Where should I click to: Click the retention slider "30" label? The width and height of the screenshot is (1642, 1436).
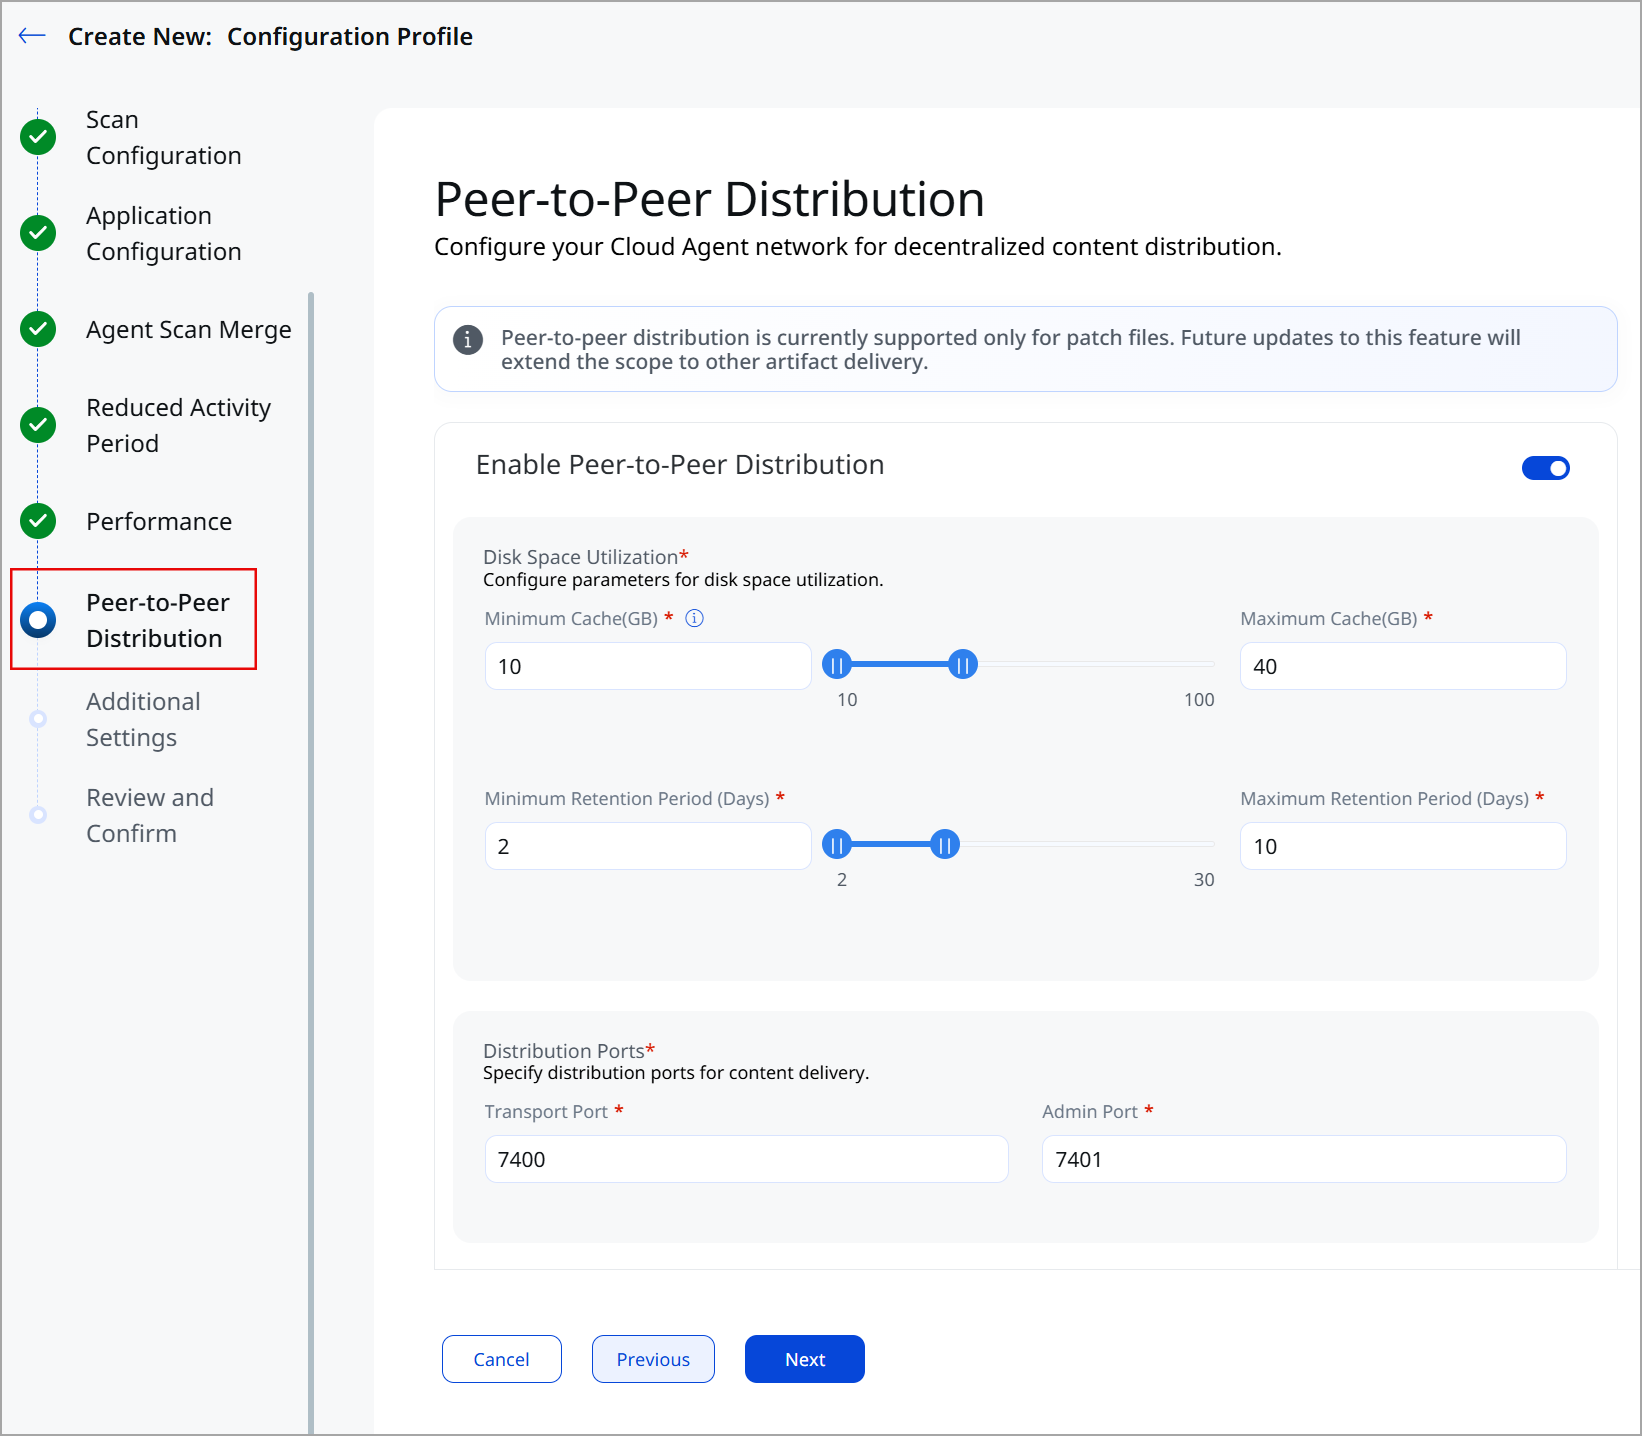pos(1204,880)
